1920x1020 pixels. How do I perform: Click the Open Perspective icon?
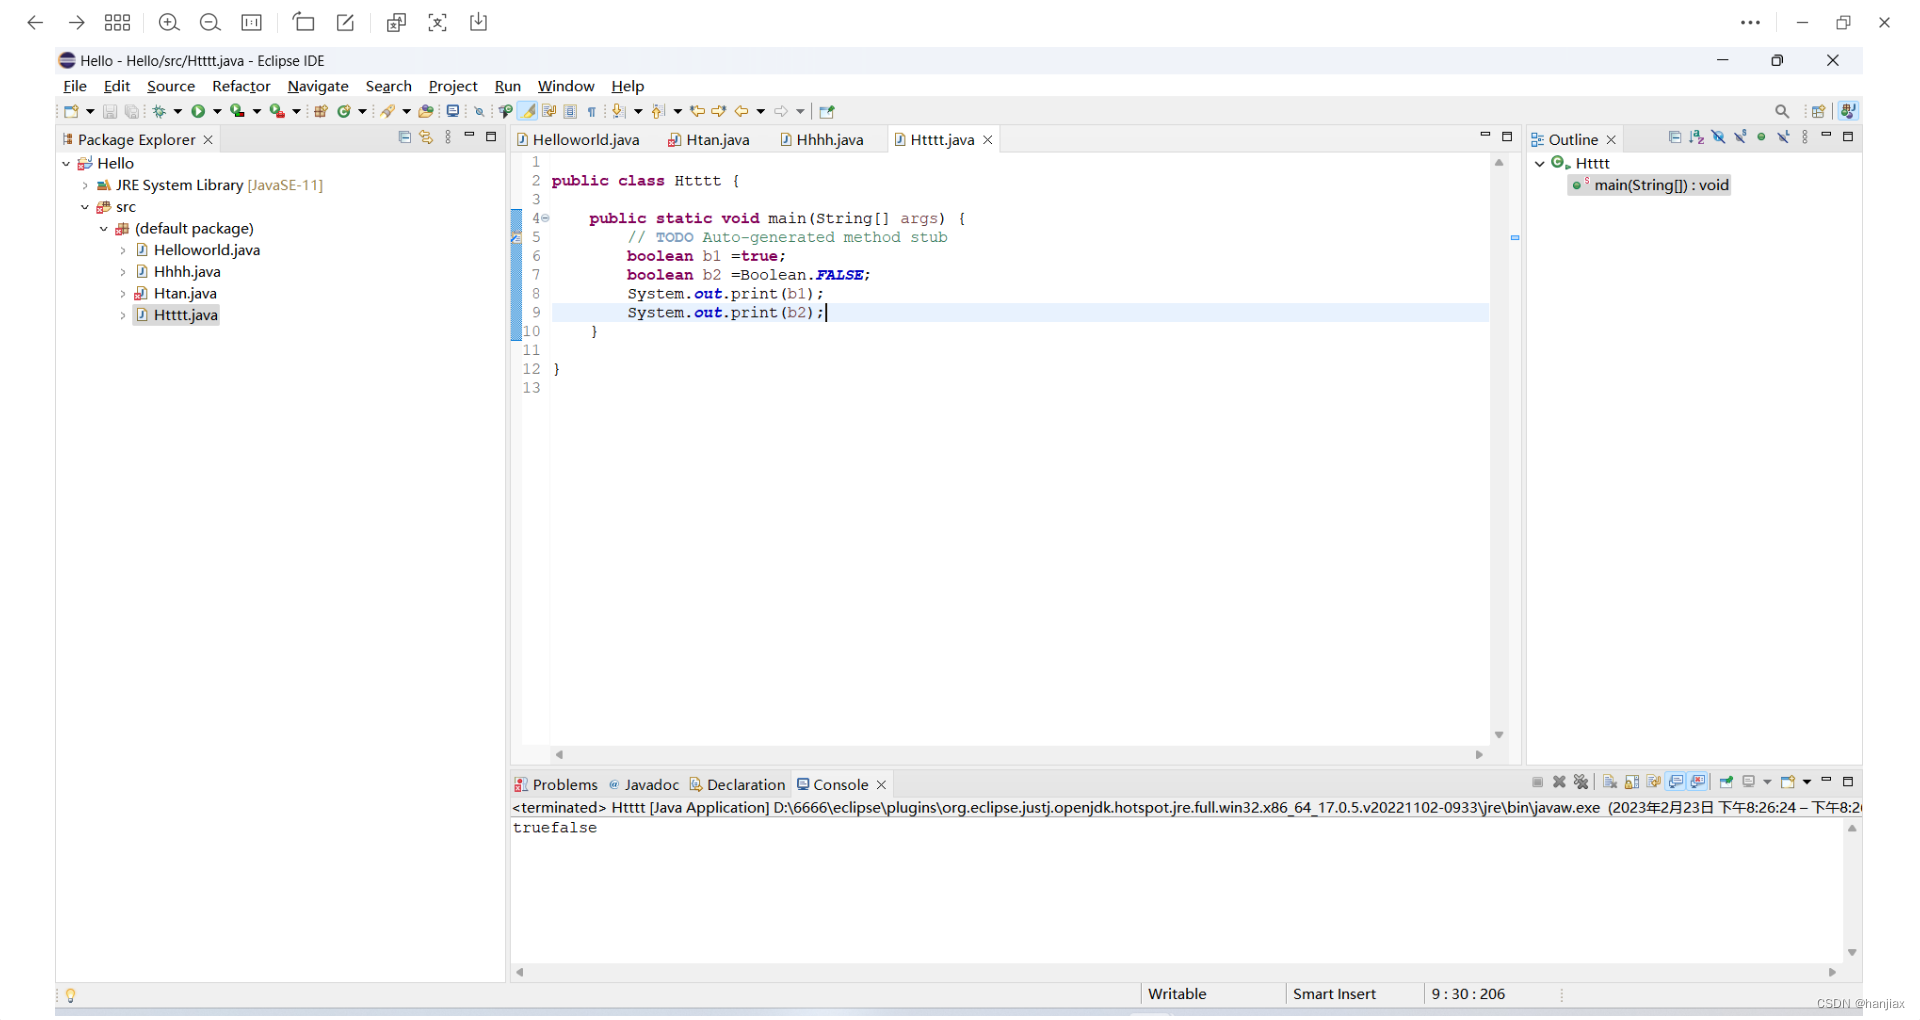point(1818,111)
